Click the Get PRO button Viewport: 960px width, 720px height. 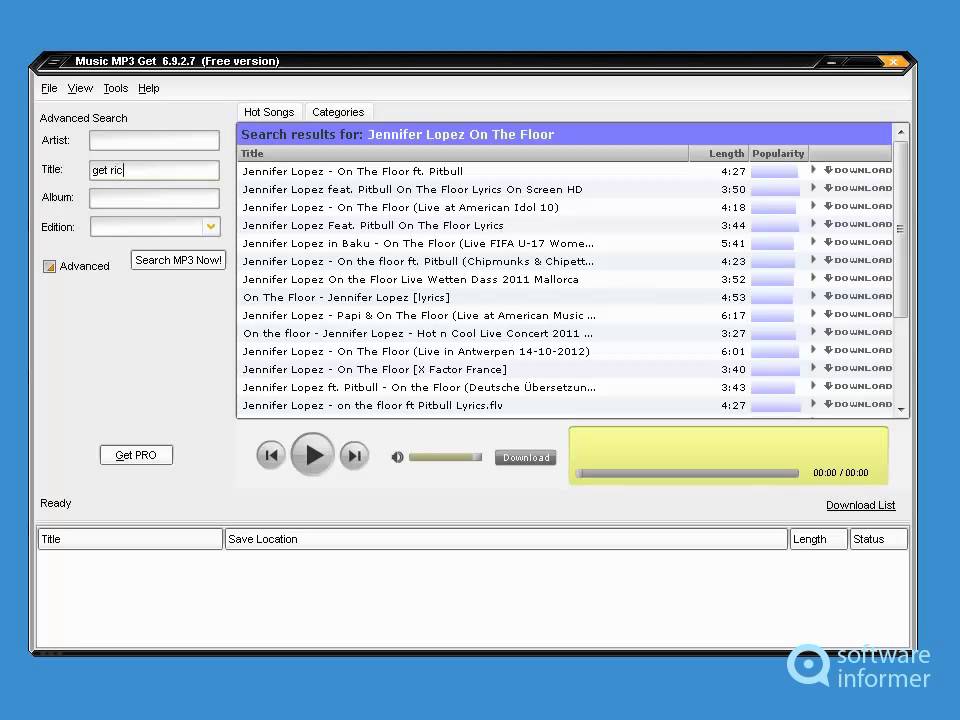click(x=136, y=455)
